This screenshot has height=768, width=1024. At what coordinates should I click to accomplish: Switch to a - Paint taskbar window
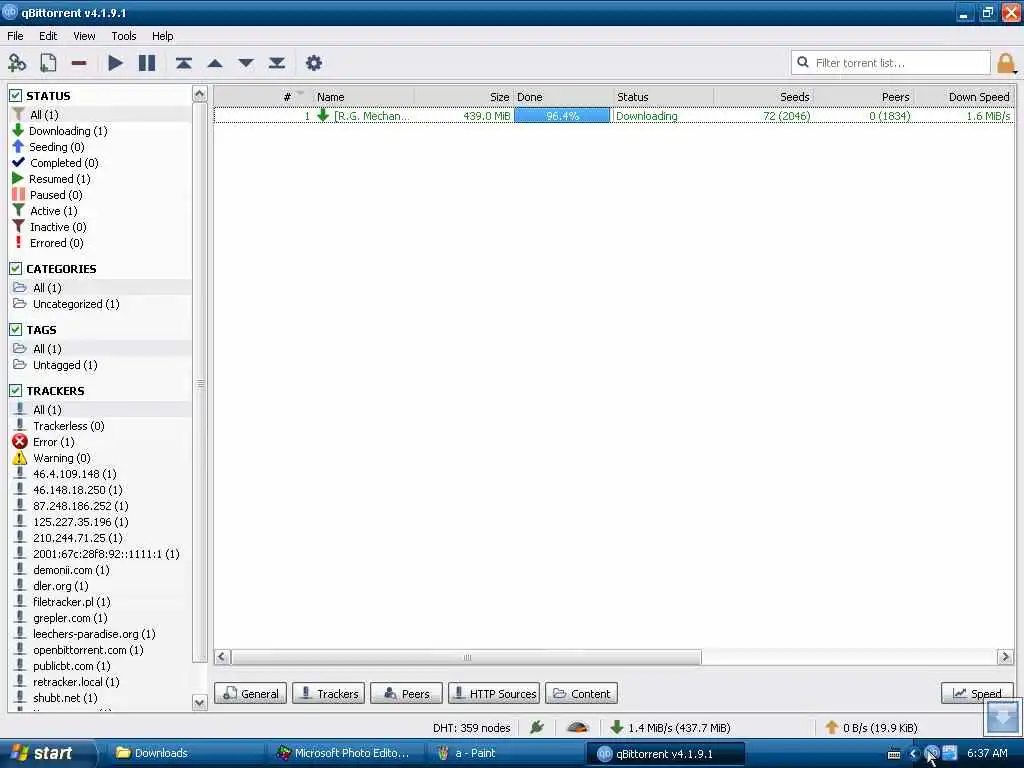(x=503, y=753)
